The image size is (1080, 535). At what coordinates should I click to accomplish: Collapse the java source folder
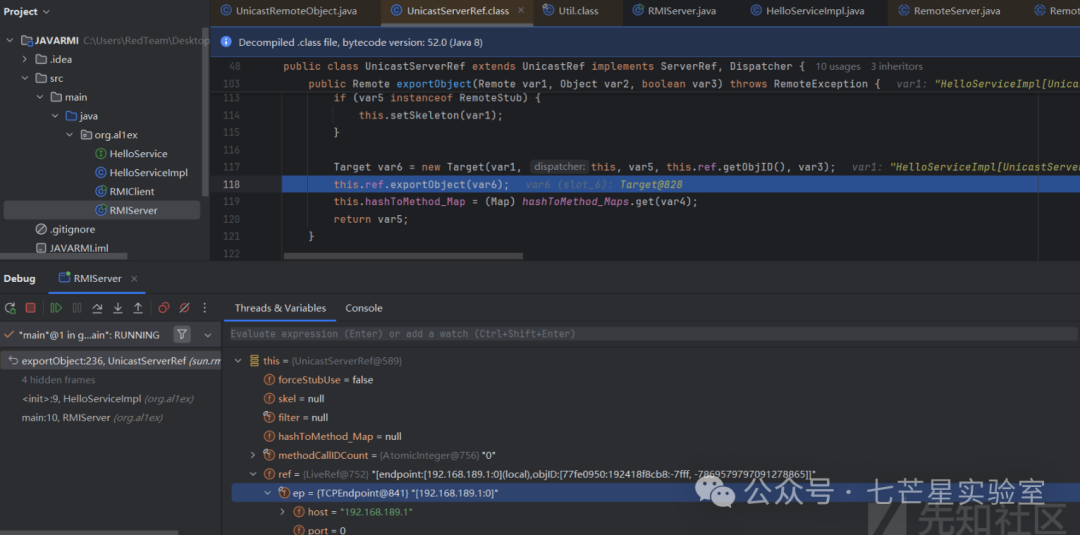click(55, 116)
